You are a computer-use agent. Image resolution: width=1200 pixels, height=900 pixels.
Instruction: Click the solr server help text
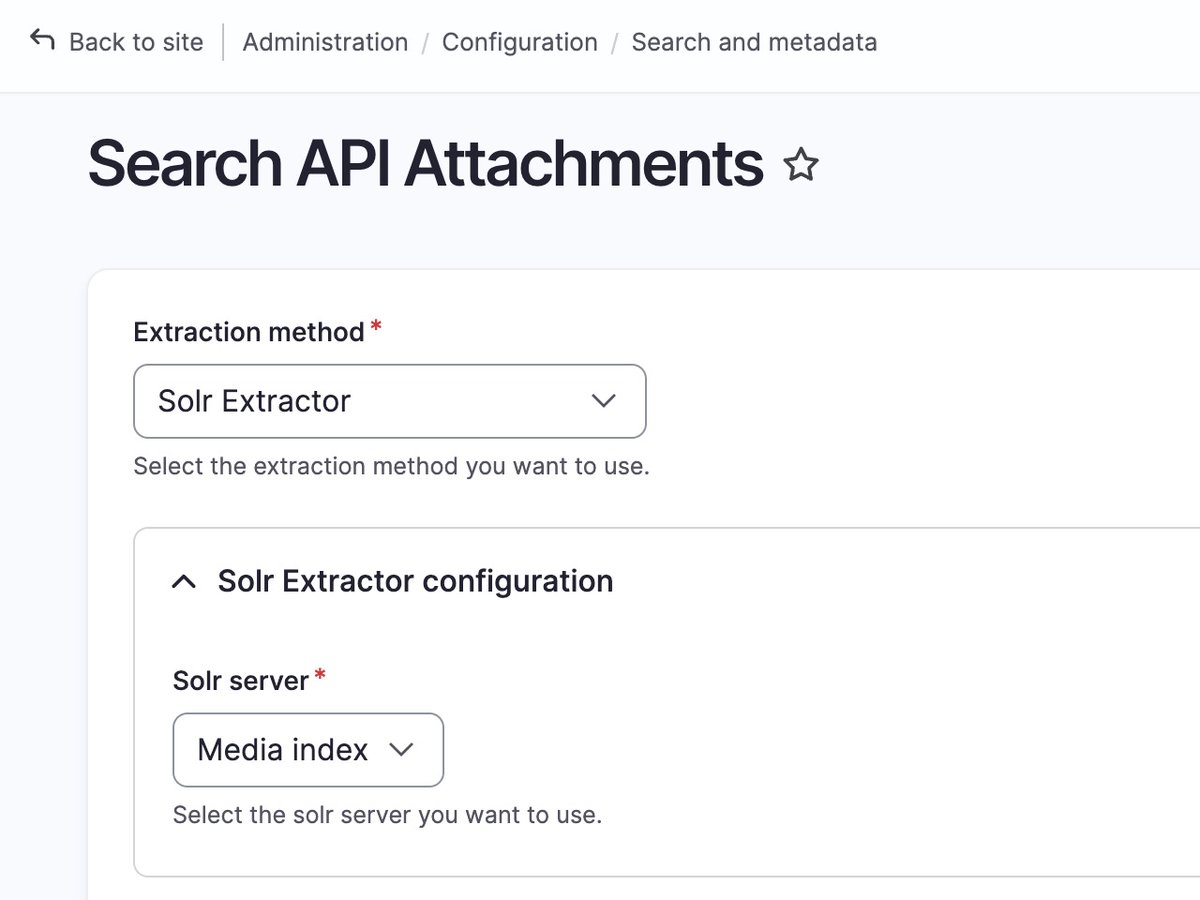click(387, 815)
